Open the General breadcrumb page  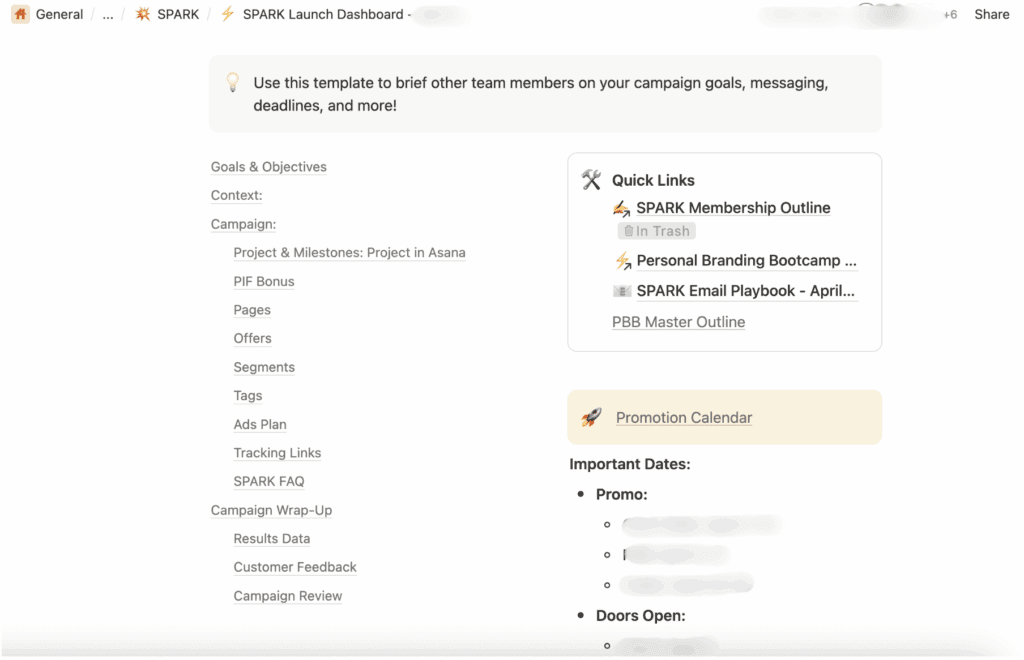tap(59, 14)
